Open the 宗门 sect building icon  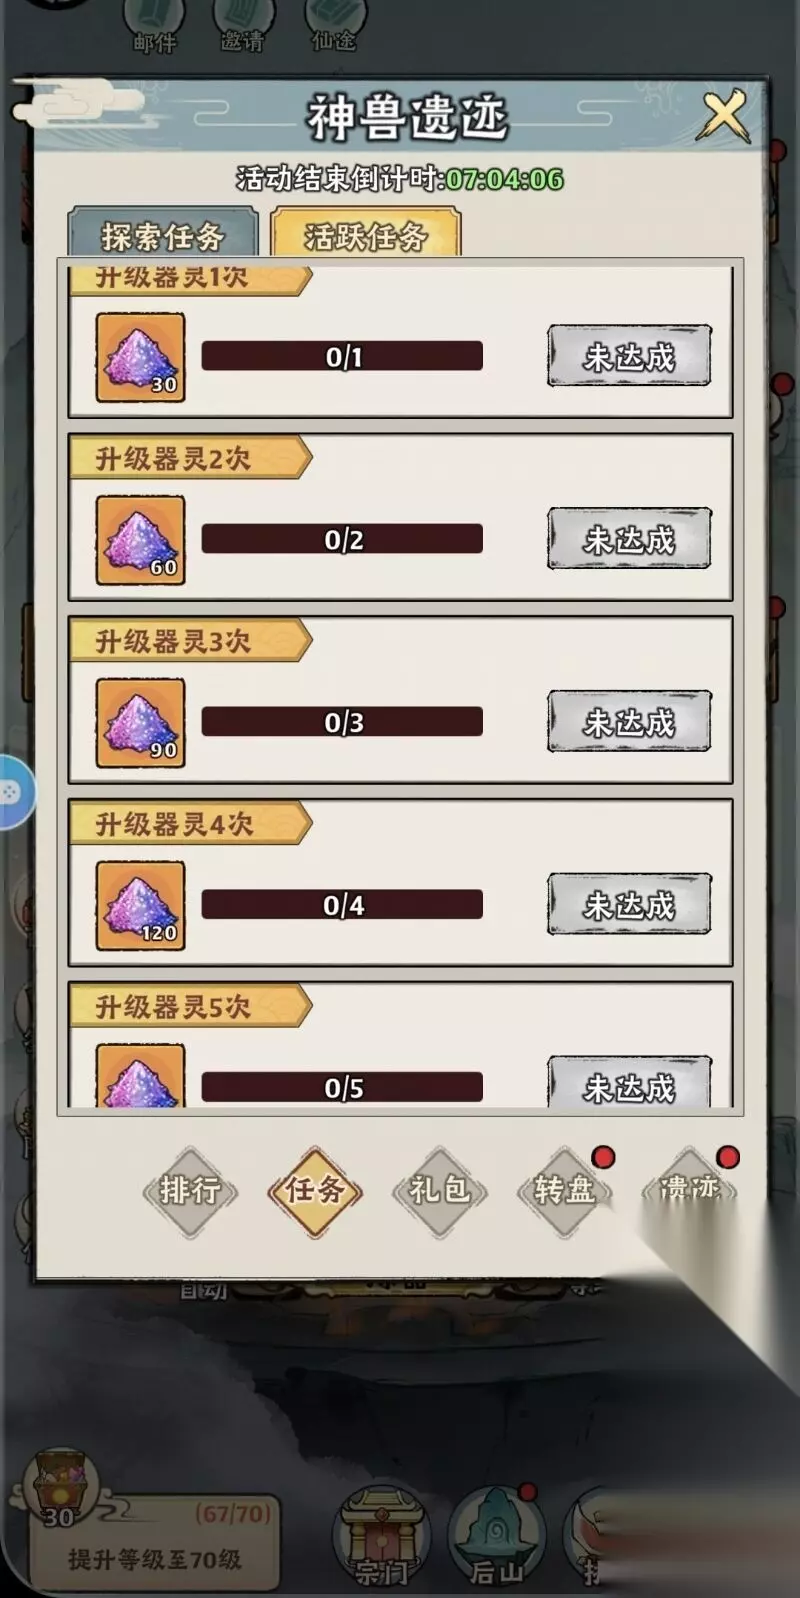pyautogui.click(x=382, y=1540)
